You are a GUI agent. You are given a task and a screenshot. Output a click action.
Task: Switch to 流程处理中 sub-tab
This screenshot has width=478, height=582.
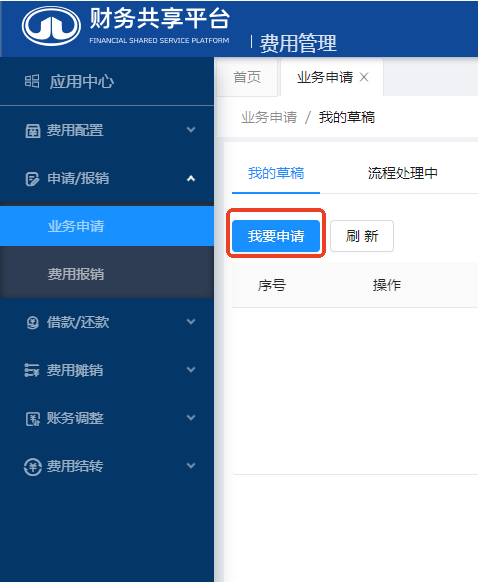(x=403, y=173)
